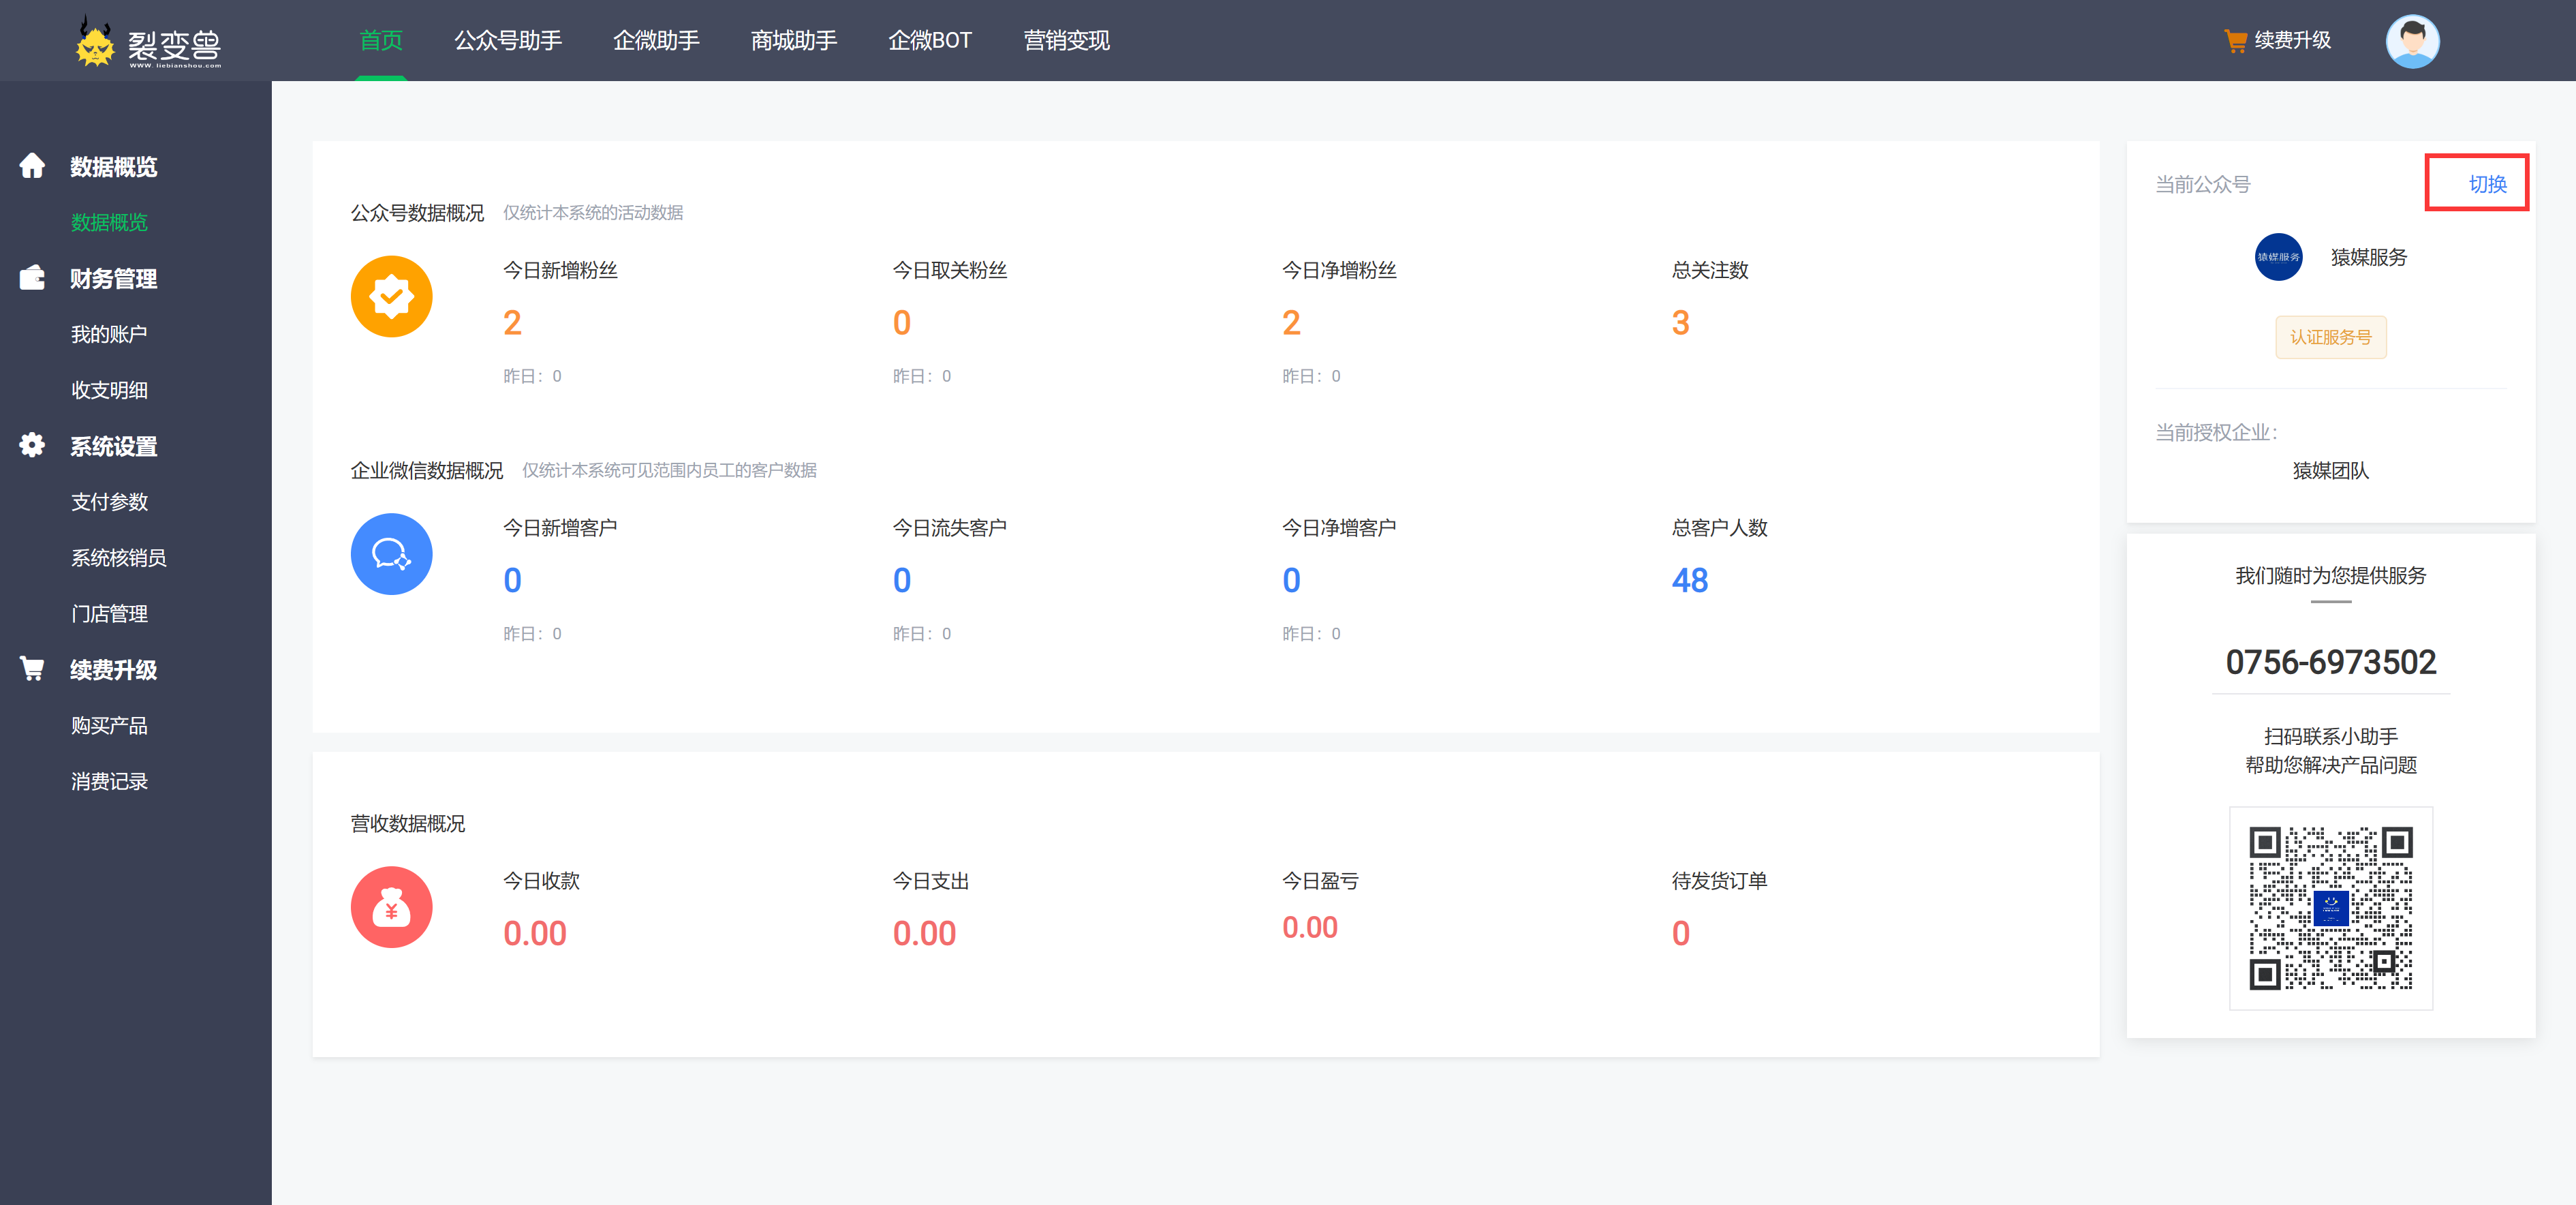Viewport: 2576px width, 1205px height.
Task: Click the blue chat bubble icon in 企业微信数据概况
Action: 391,553
